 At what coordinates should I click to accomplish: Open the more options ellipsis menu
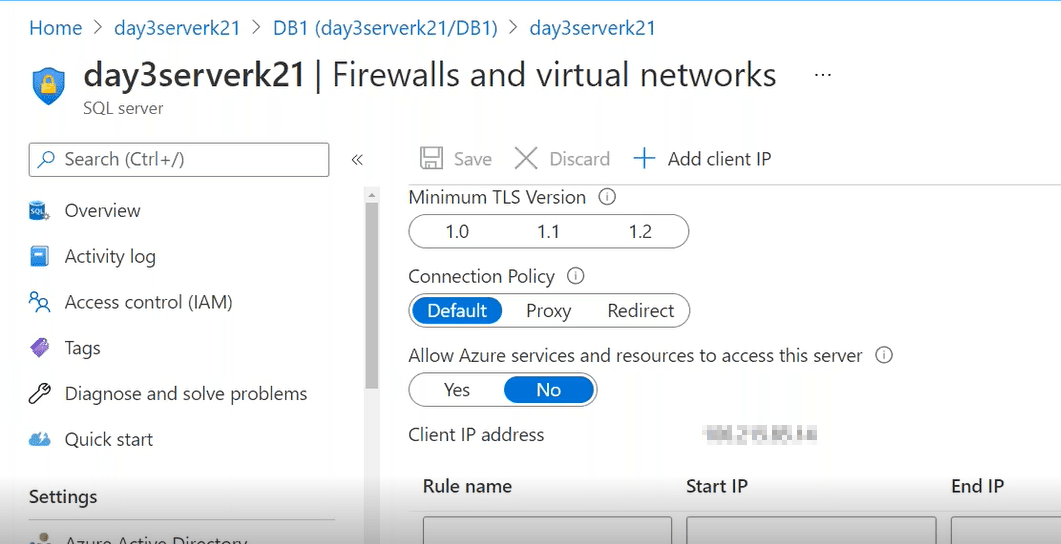[x=823, y=76]
